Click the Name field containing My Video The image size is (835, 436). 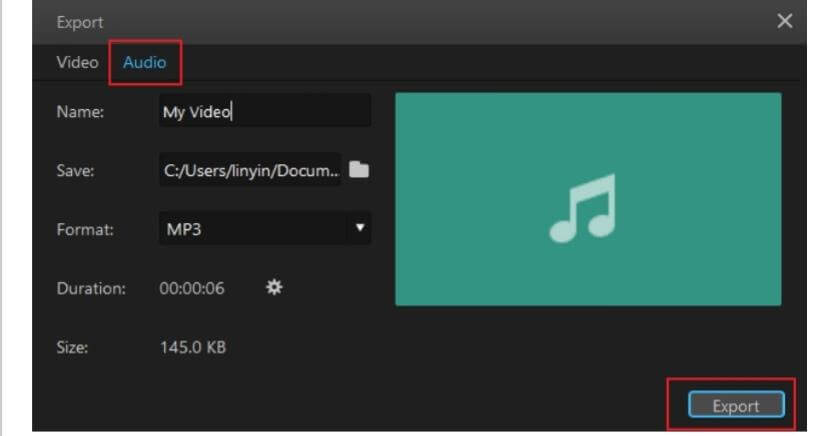click(265, 111)
